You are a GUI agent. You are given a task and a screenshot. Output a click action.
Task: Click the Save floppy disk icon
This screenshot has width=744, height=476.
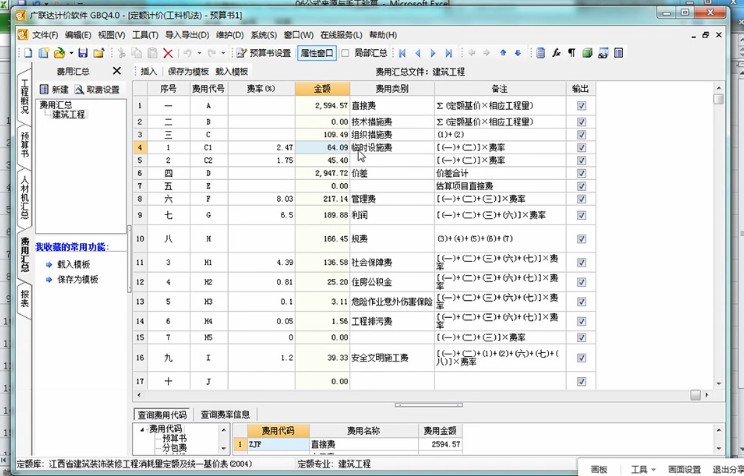83,53
